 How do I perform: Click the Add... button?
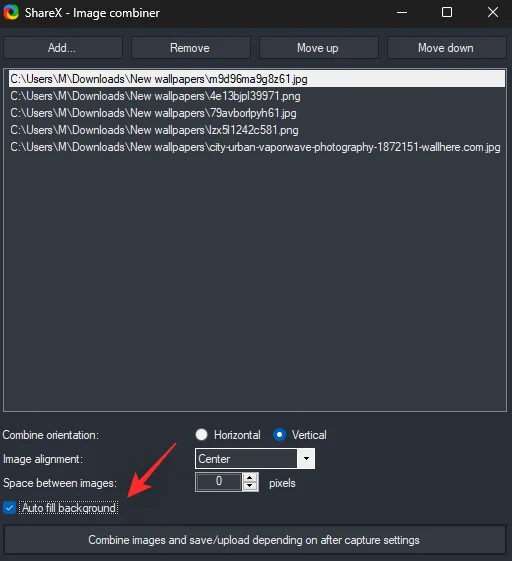pos(63,48)
